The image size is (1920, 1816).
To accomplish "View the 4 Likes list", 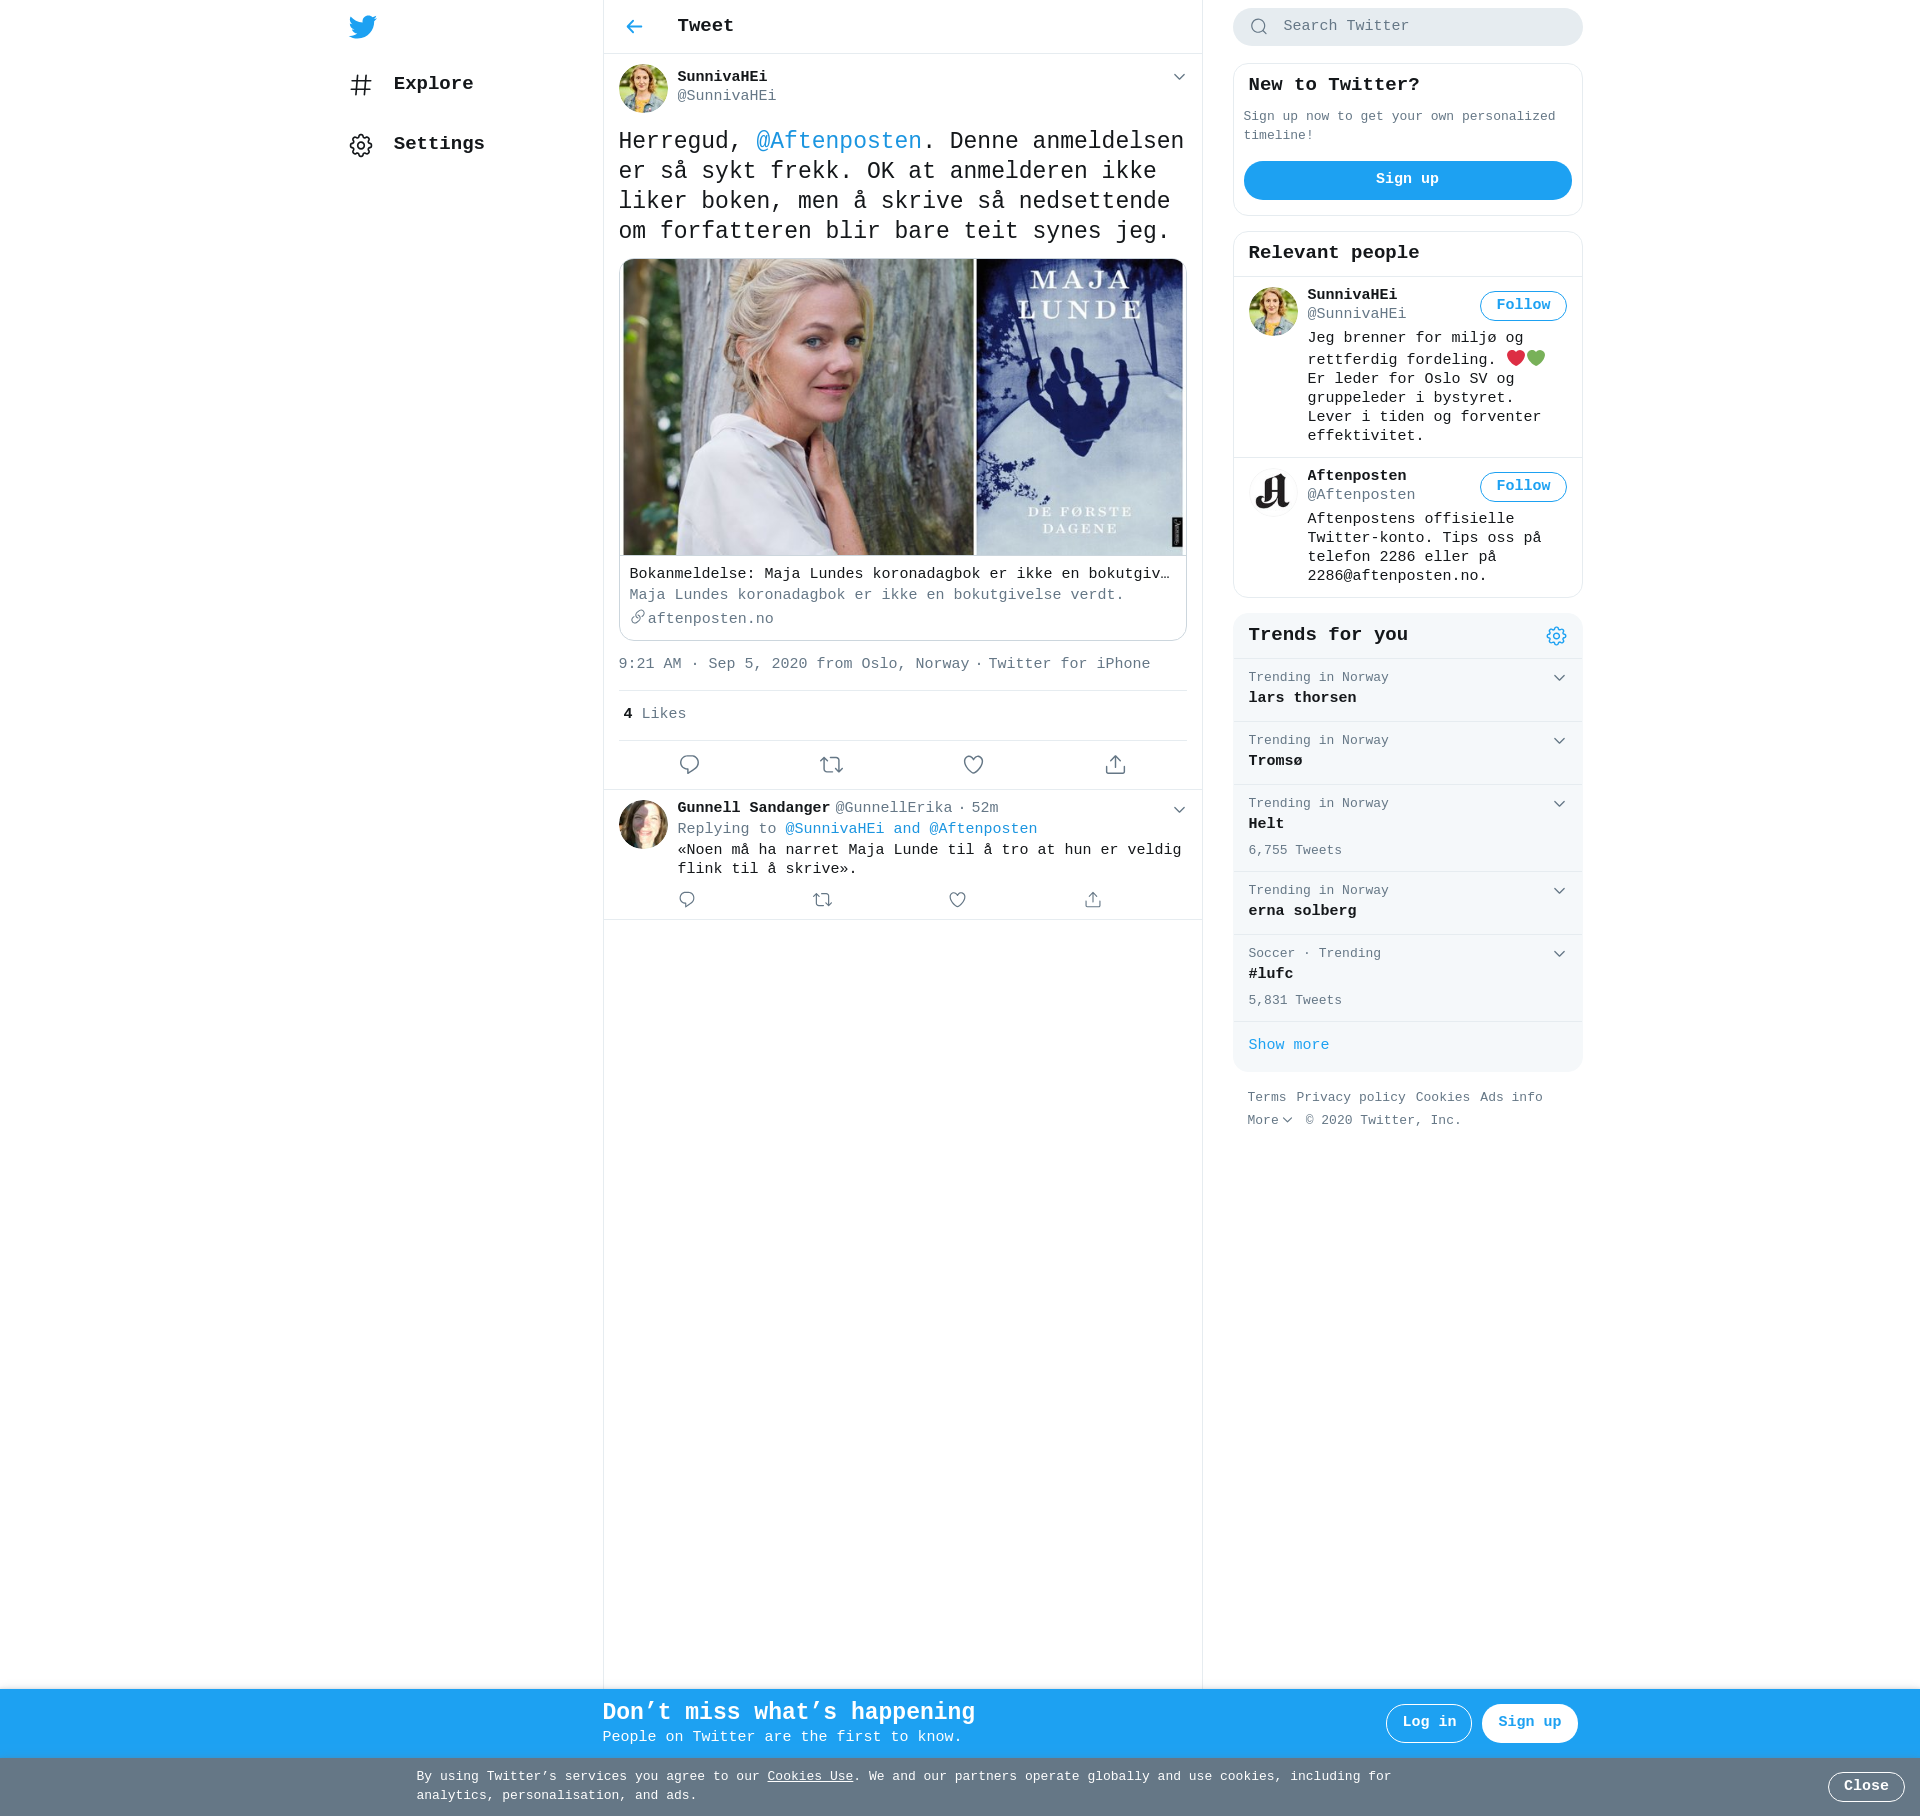I will (654, 714).
